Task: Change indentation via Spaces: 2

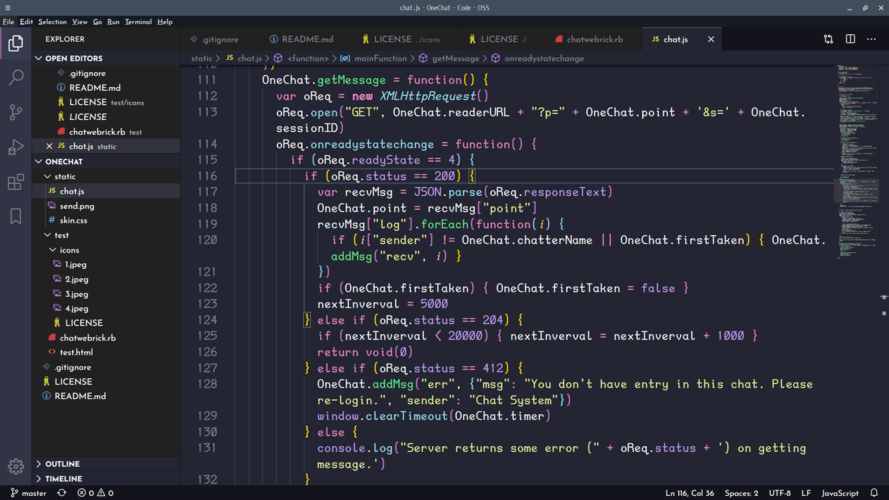Action: click(x=741, y=493)
